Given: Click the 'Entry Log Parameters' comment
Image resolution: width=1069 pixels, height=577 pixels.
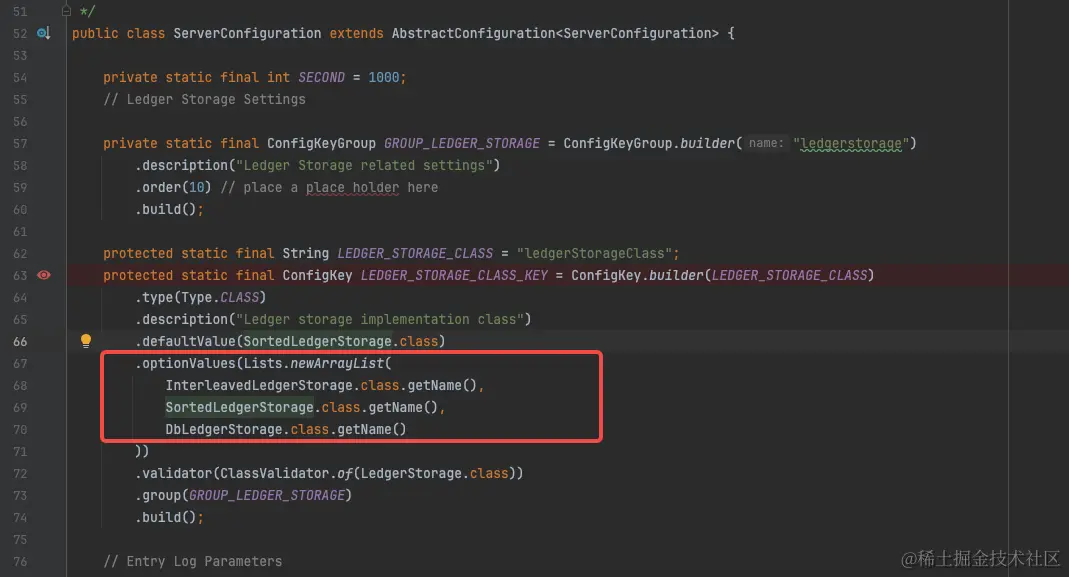Looking at the screenshot, I should click(x=192, y=561).
